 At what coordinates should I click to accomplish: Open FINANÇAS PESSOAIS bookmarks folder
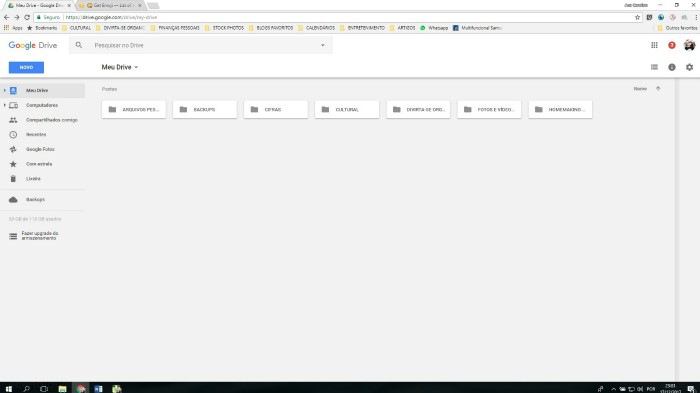tap(175, 28)
